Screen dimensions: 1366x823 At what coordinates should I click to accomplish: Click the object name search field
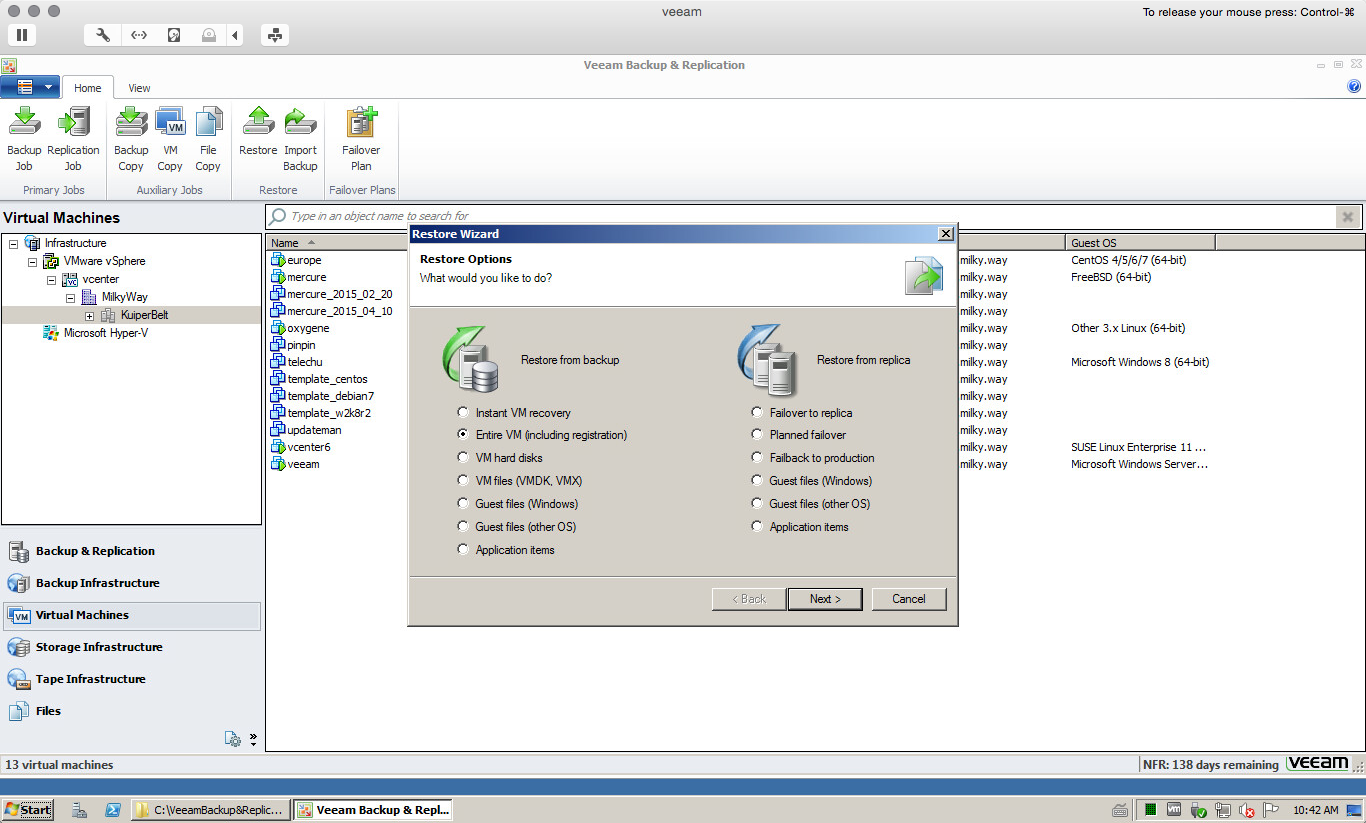[x=801, y=216]
